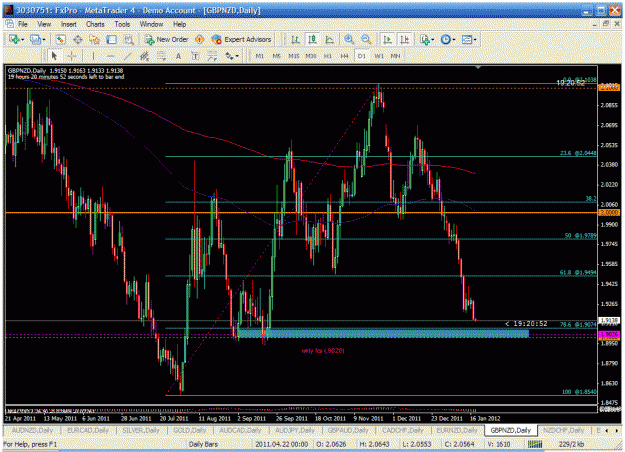Switch to the SILVER,Daily chart tab
This screenshot has width=625, height=452.
point(141,430)
